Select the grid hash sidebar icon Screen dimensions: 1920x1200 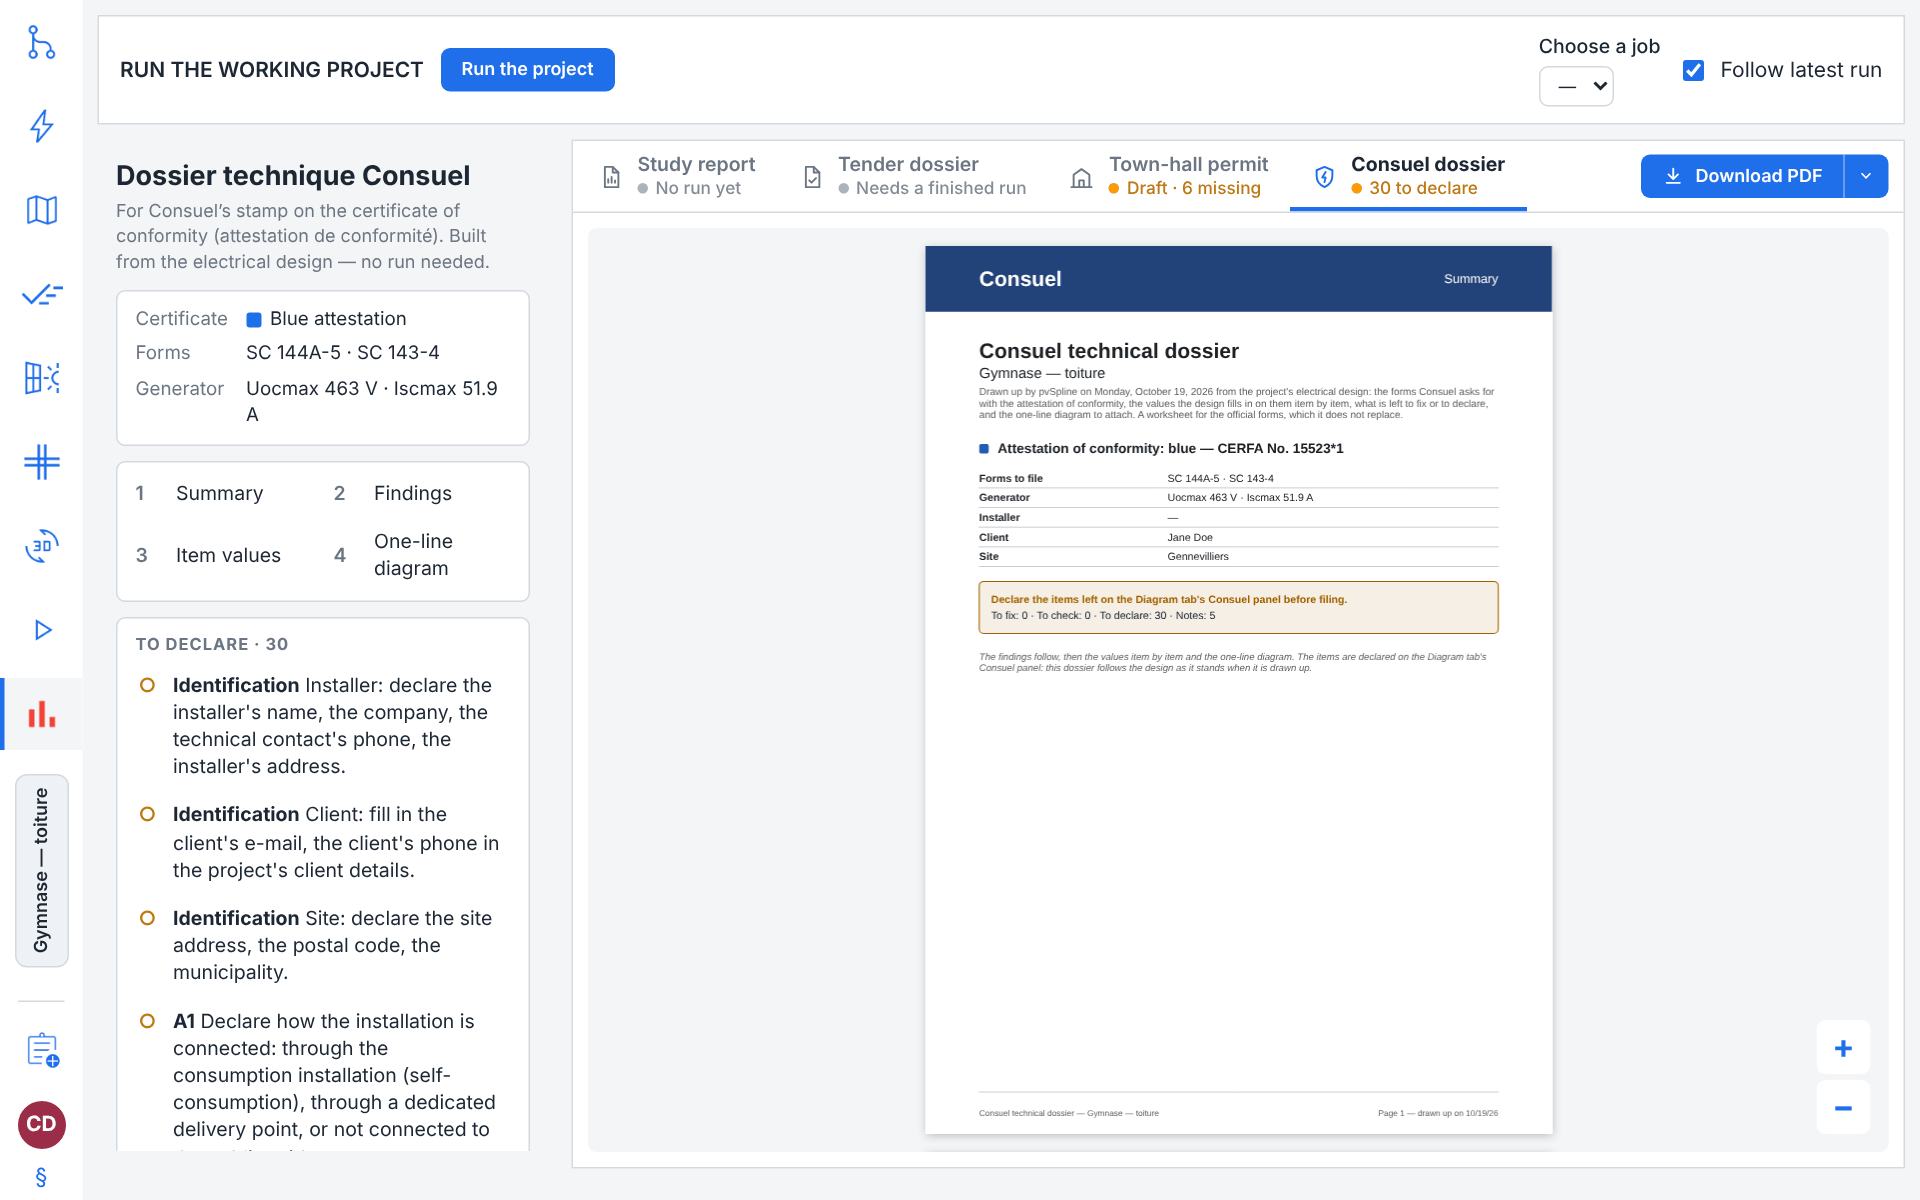(x=41, y=462)
